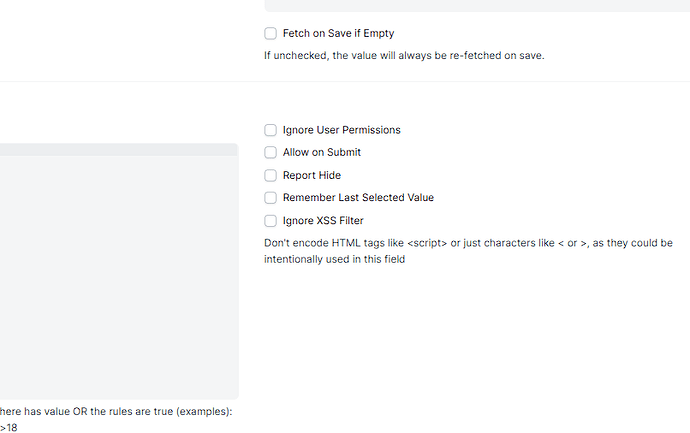Screen dimensions: 690x433
Task: Toggle the Report Hide checkbox
Action: [270, 175]
